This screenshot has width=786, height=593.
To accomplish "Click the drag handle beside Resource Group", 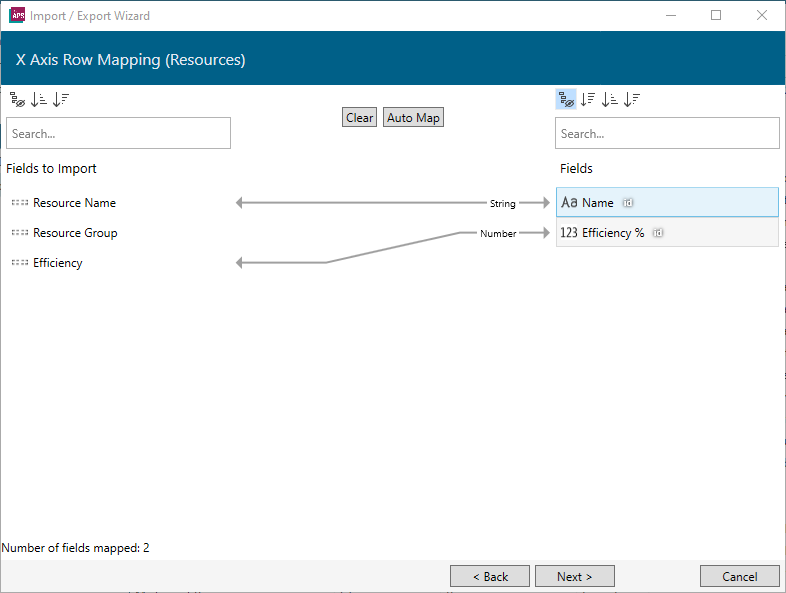I will tap(20, 233).
